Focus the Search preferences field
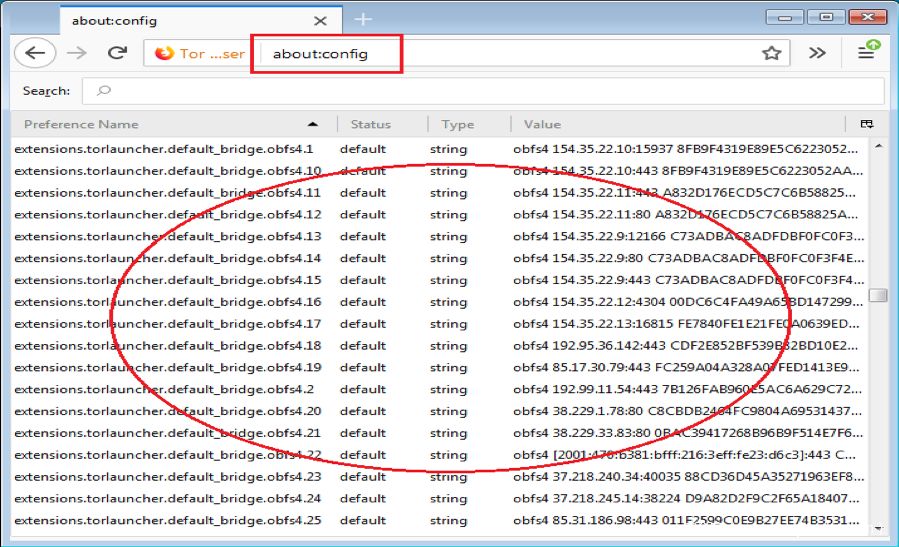 click(483, 91)
